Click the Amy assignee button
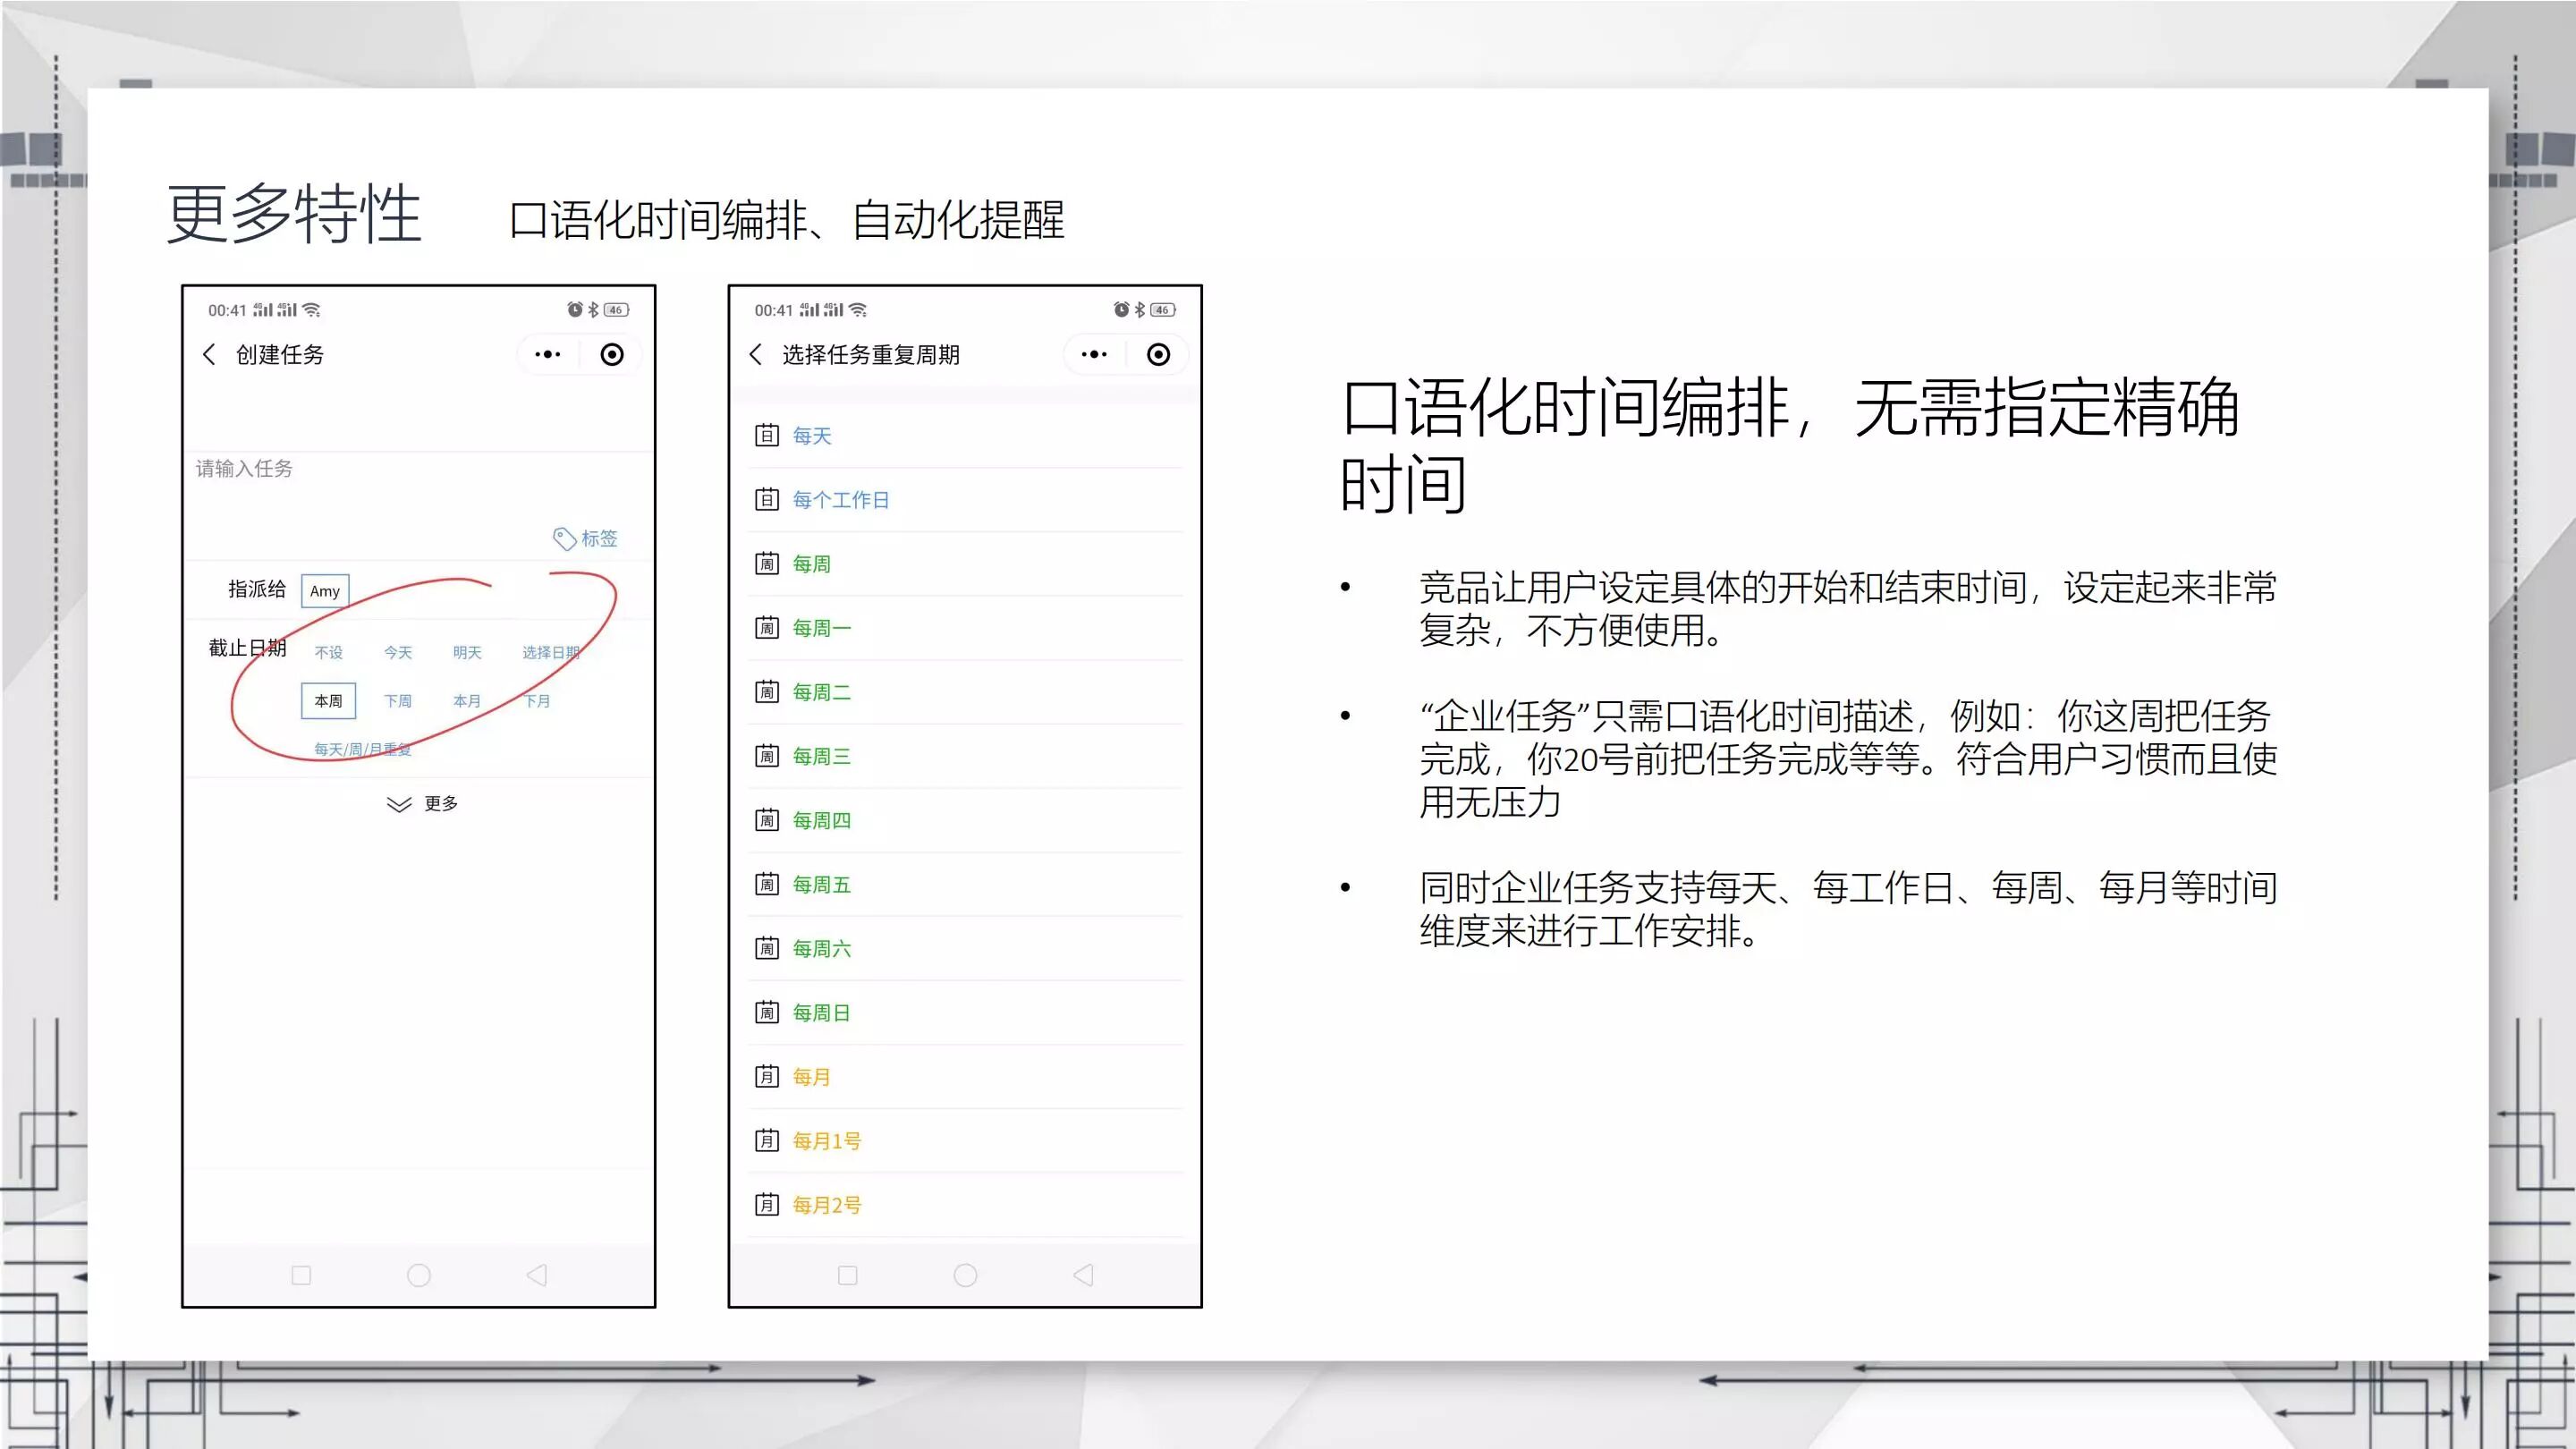The width and height of the screenshot is (2576, 1449). 325,591
